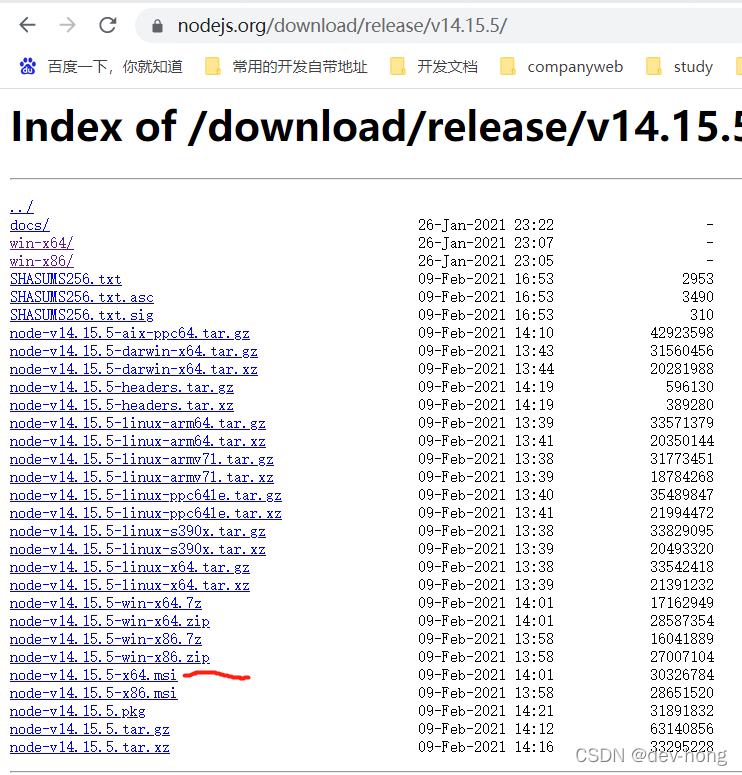Screen dimensions: 742x775
Task: Download node-v14.15.5.pkg package
Action: [x=78, y=711]
